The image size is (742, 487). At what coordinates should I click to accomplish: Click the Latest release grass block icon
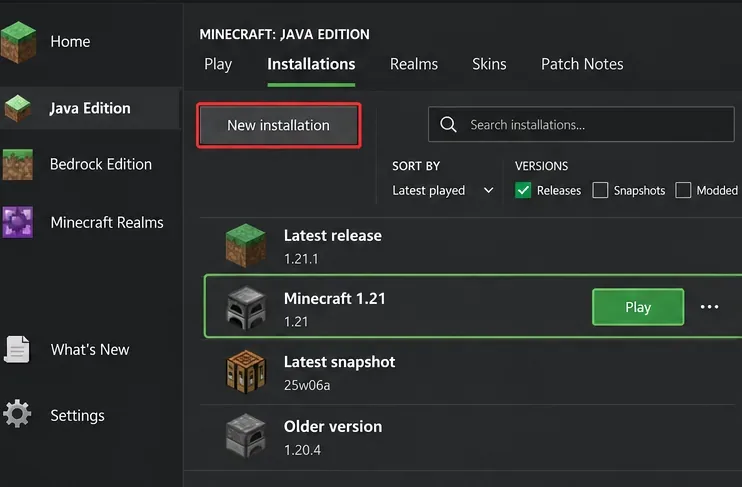(x=246, y=246)
